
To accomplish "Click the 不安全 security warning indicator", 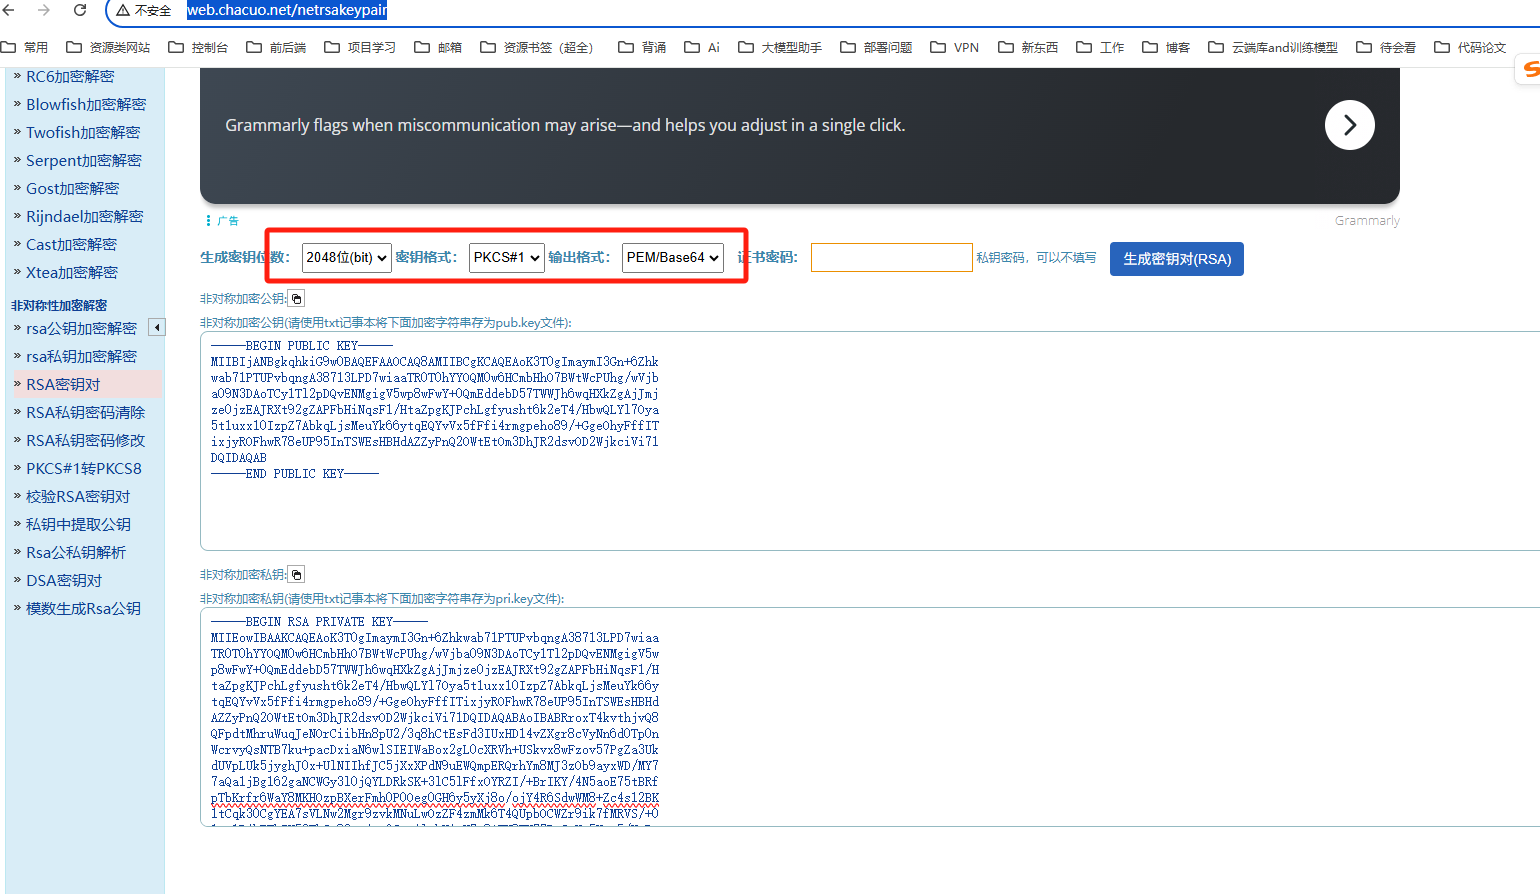I will [144, 10].
